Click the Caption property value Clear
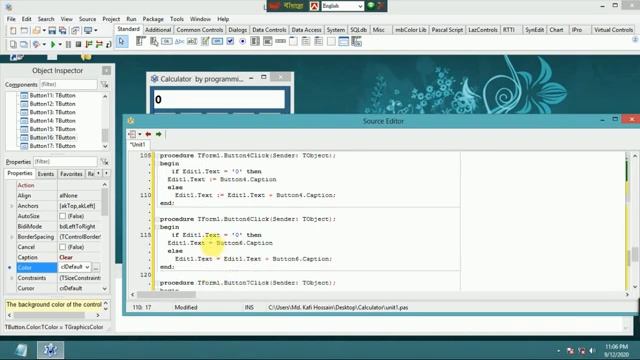Image resolution: width=640 pixels, height=360 pixels. click(x=66, y=258)
